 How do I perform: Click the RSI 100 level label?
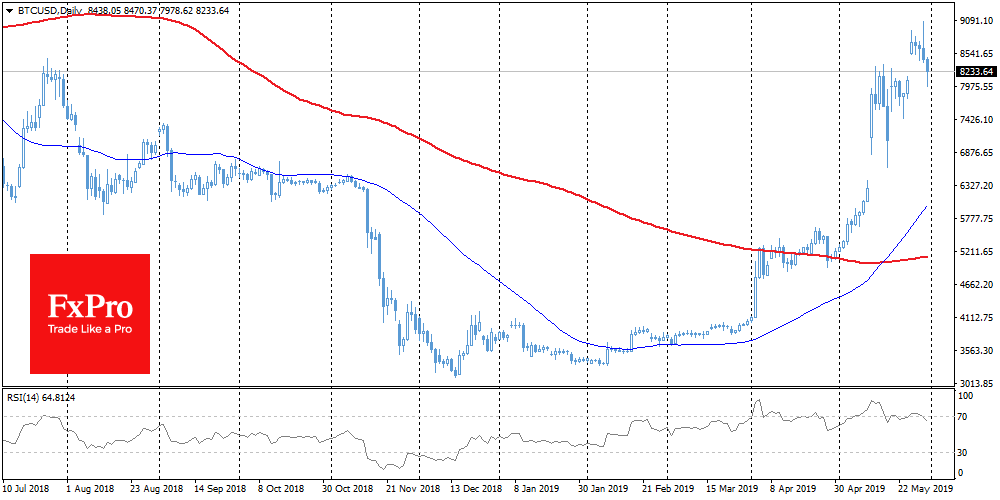[x=966, y=398]
